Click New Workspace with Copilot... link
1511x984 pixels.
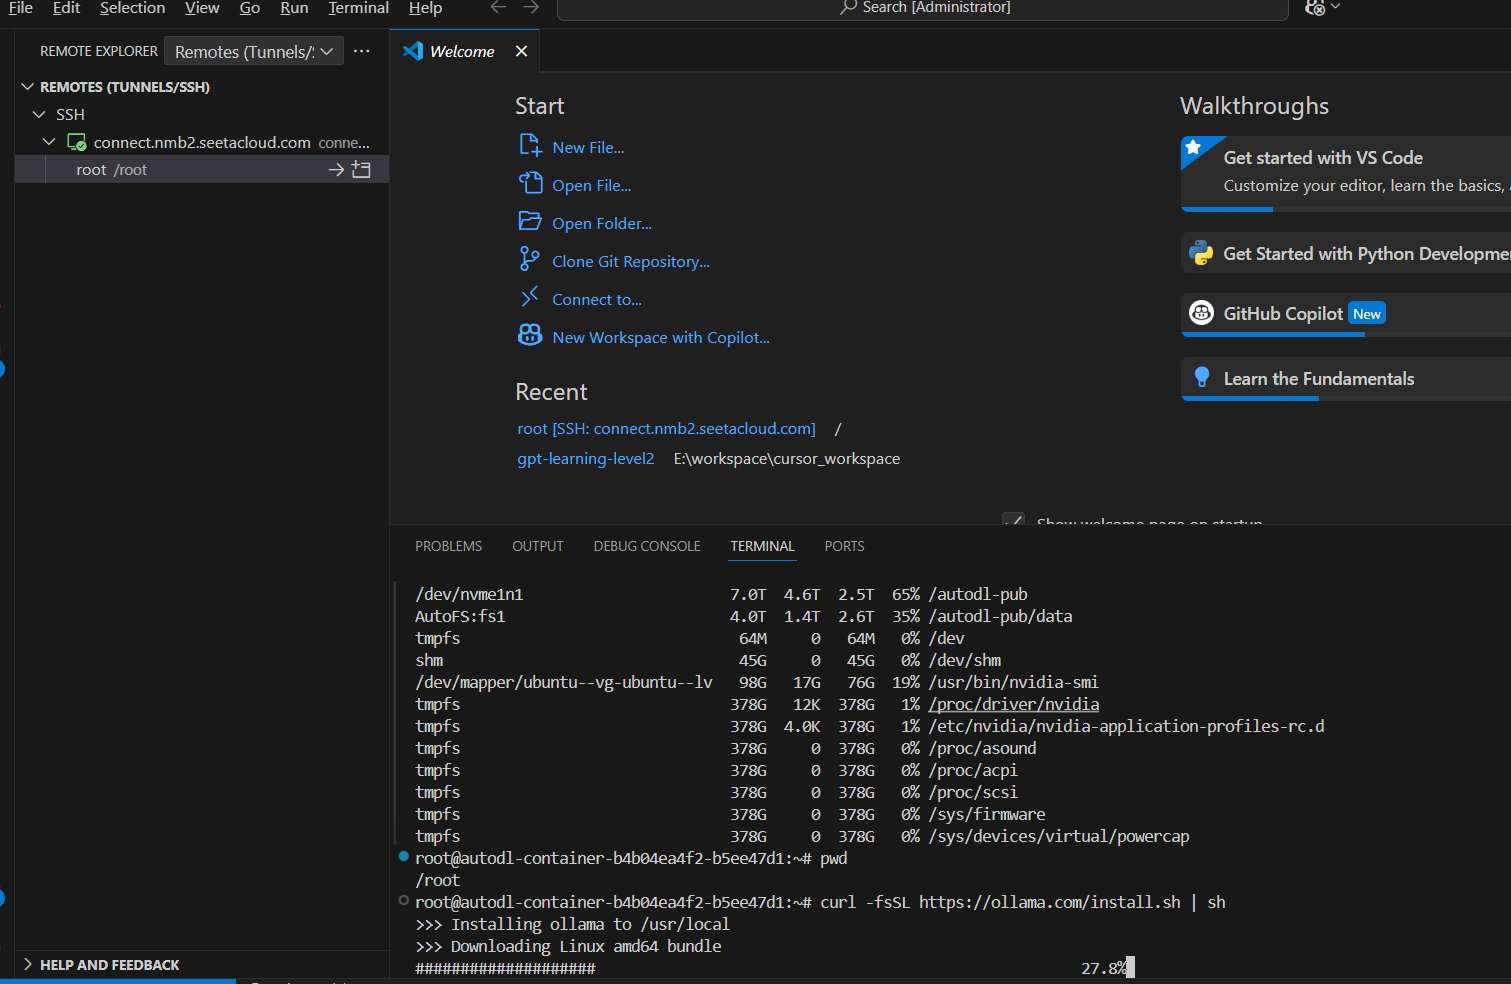(661, 337)
